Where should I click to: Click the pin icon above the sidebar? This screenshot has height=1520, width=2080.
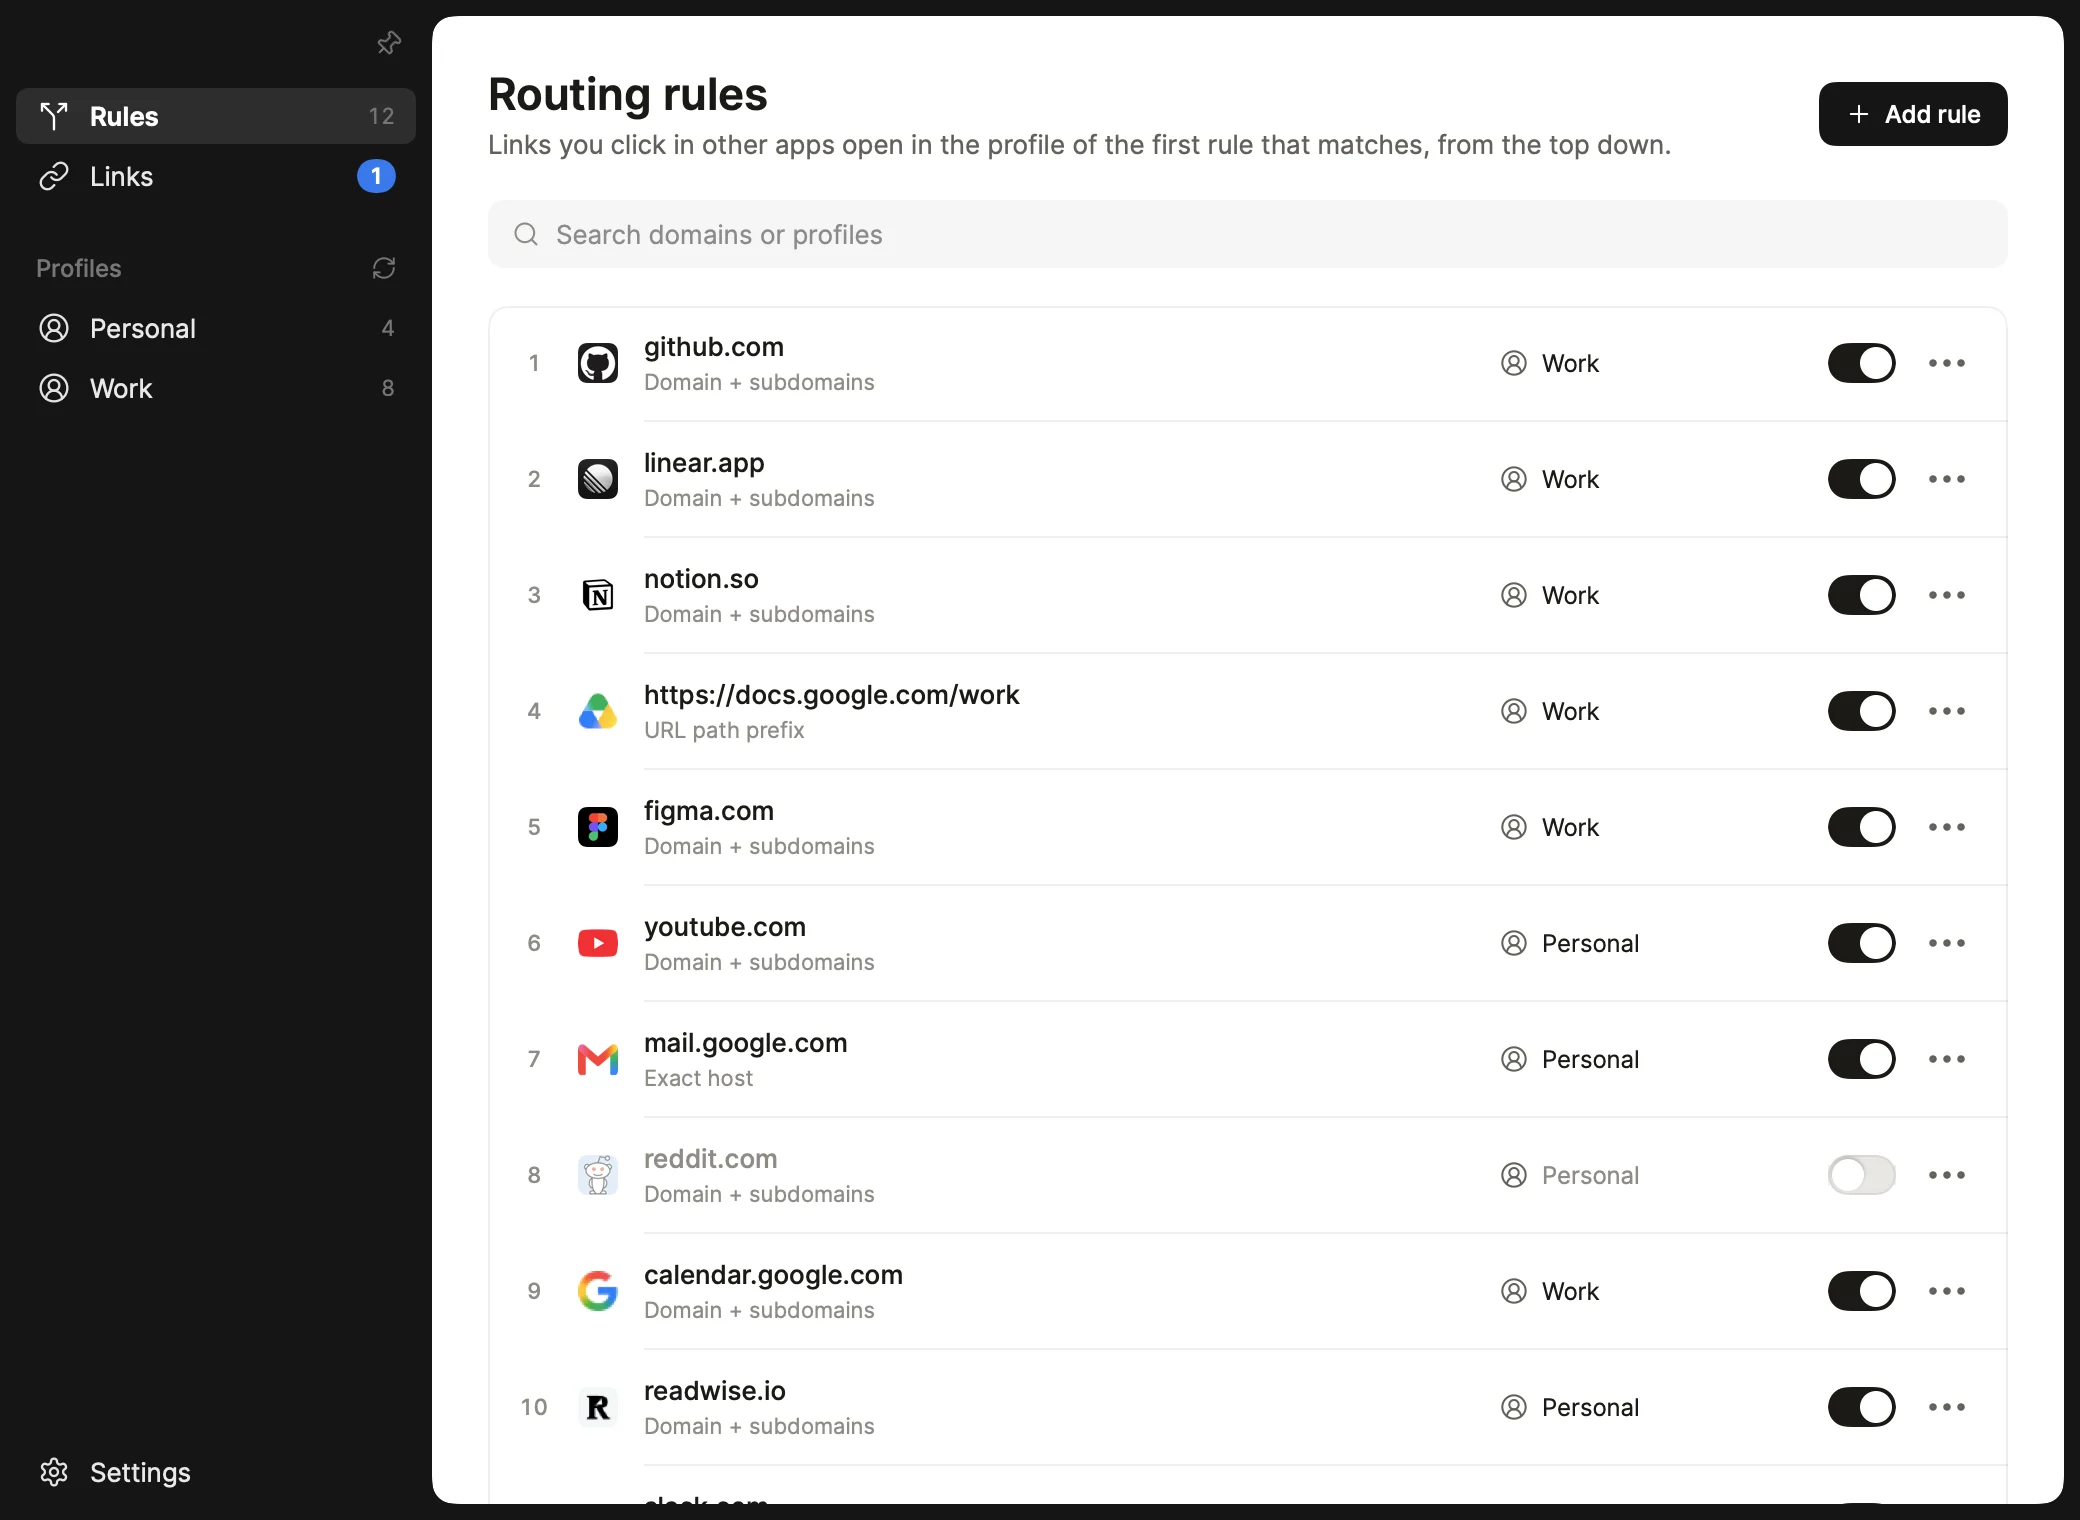(388, 43)
